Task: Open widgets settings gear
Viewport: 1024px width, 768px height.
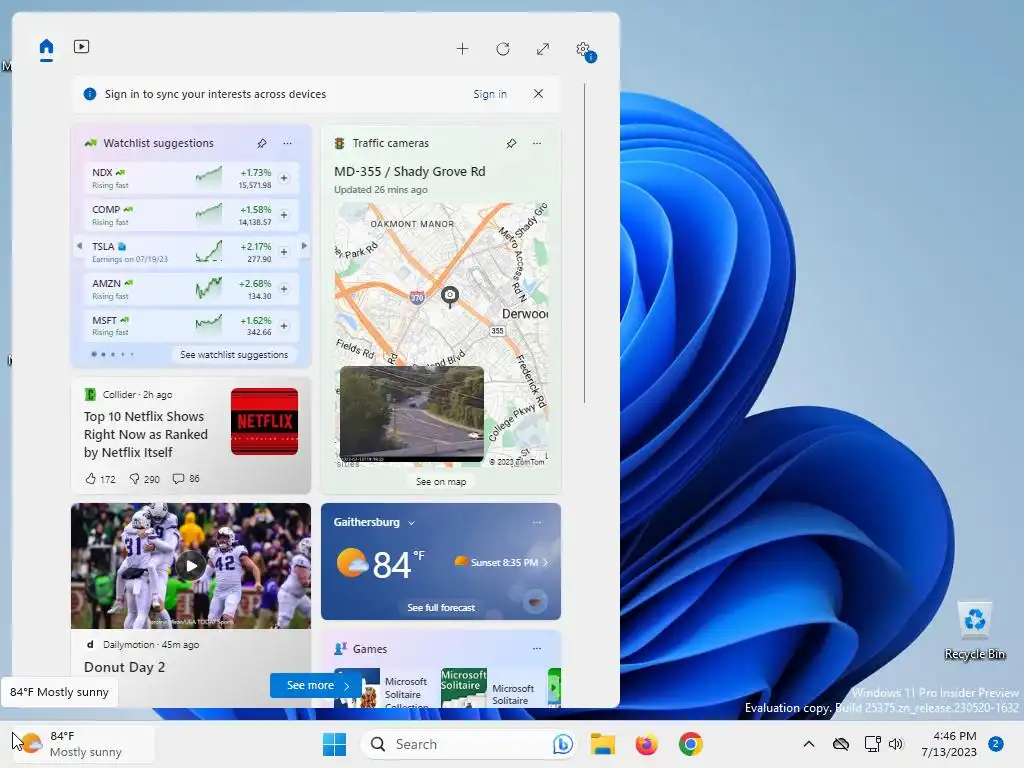Action: (583, 49)
